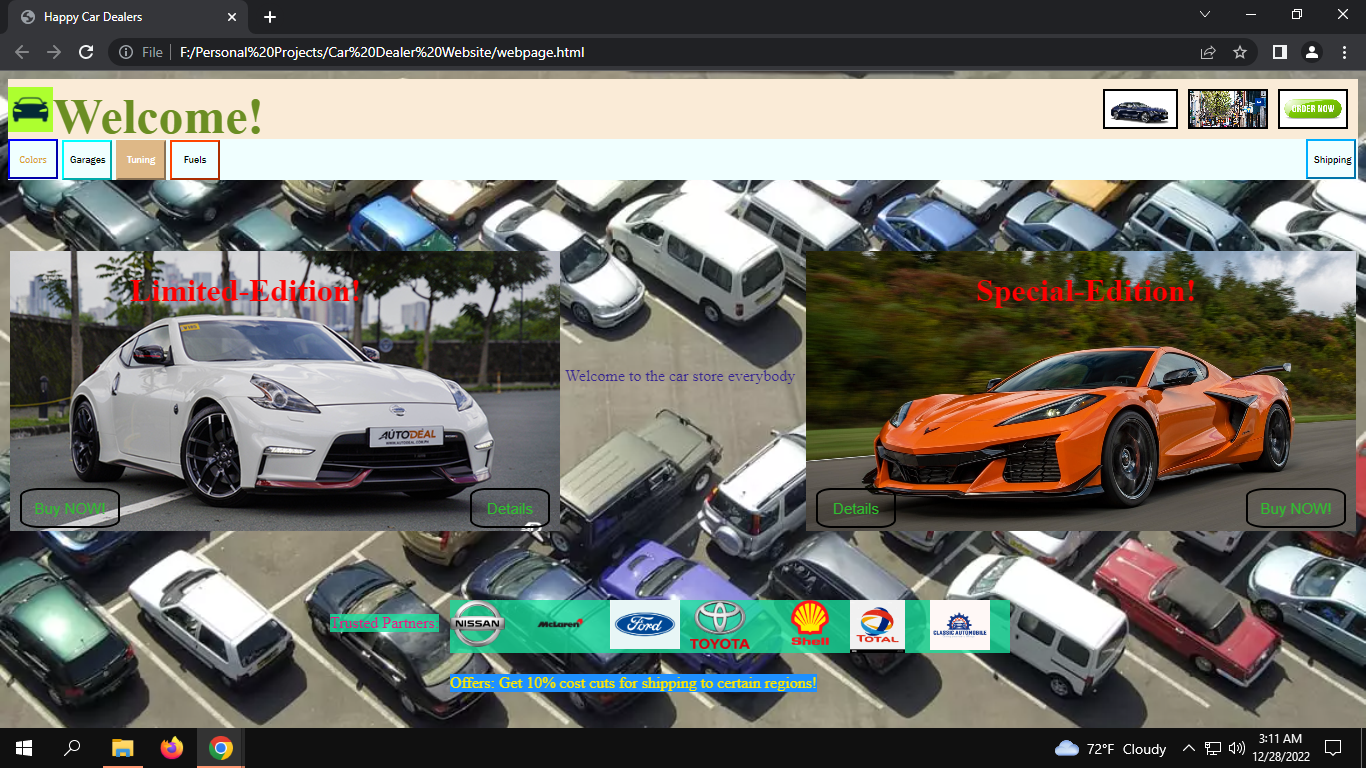Open the Toyota partner logo
This screenshot has width=1366, height=768.
pos(719,625)
